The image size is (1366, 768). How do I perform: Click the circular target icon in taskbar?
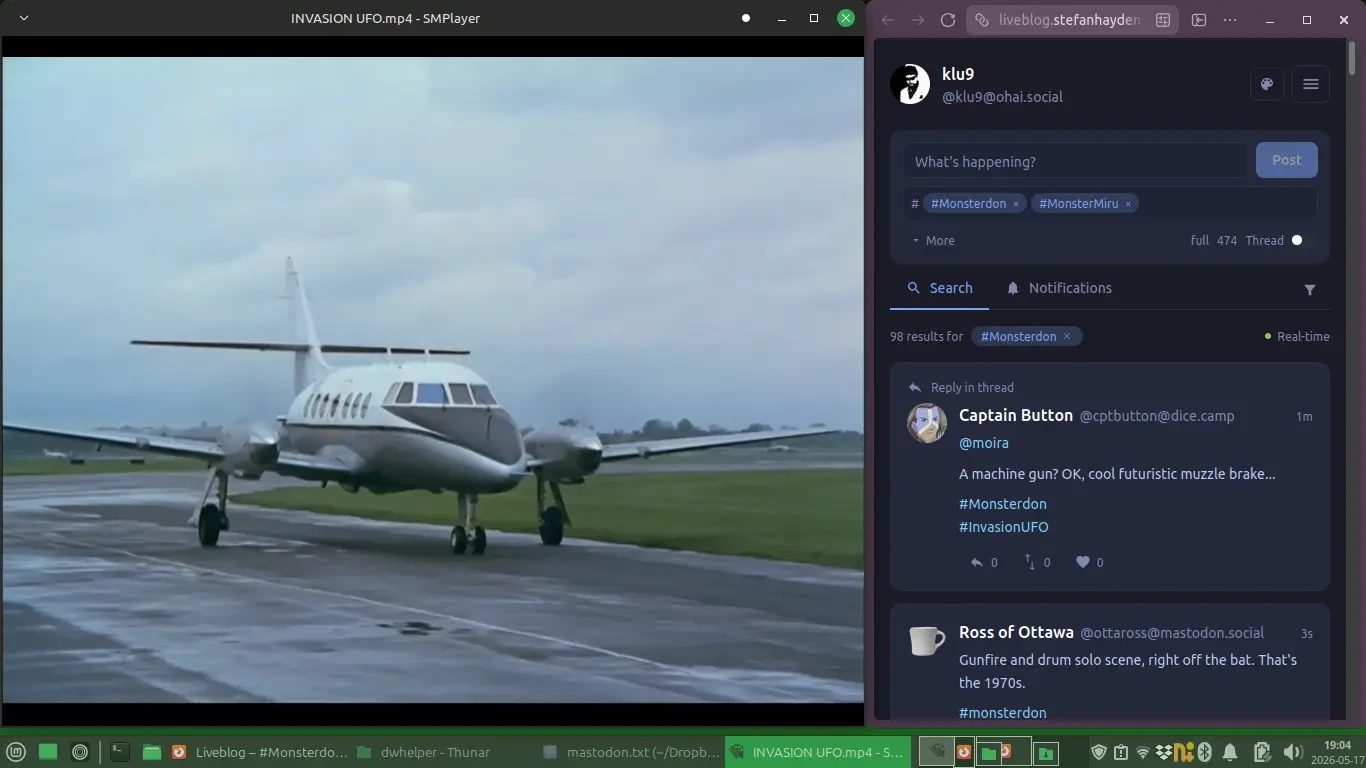(81, 752)
